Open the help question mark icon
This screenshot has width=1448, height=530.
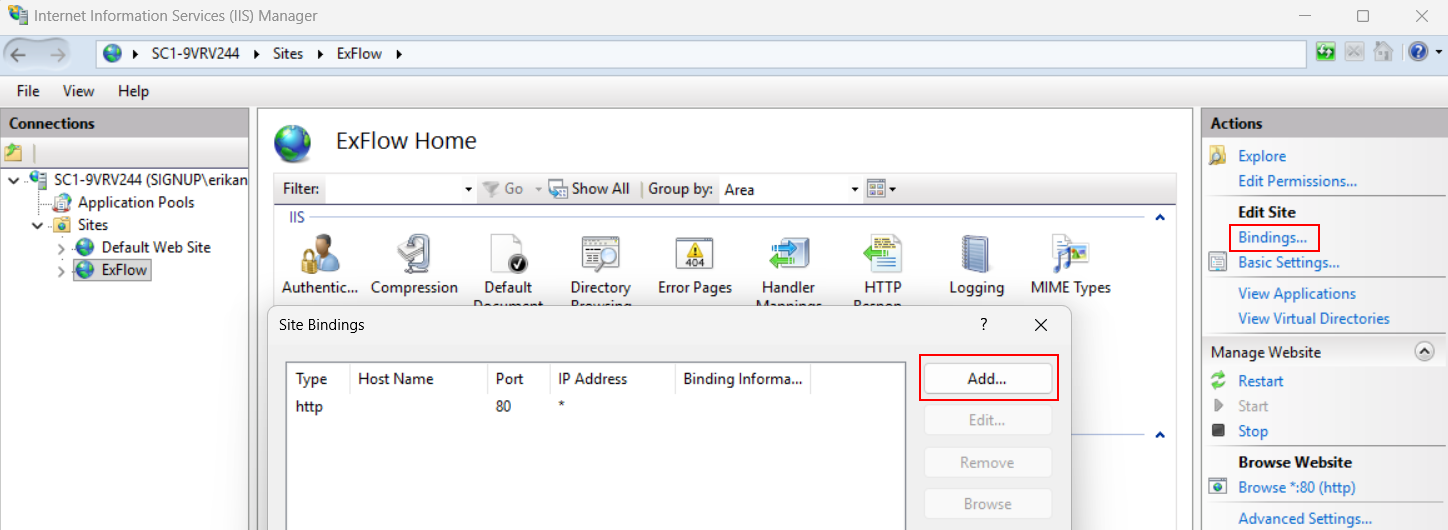coord(1418,52)
